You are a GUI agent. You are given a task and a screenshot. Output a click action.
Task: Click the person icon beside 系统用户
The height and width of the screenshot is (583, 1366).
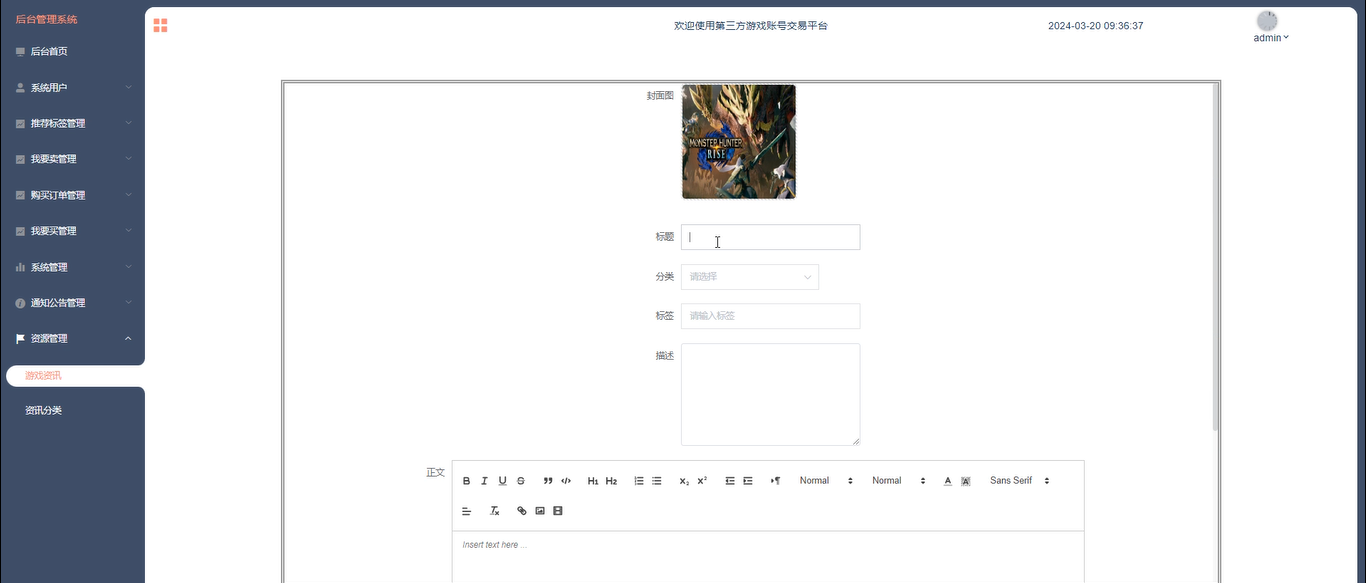click(x=20, y=88)
